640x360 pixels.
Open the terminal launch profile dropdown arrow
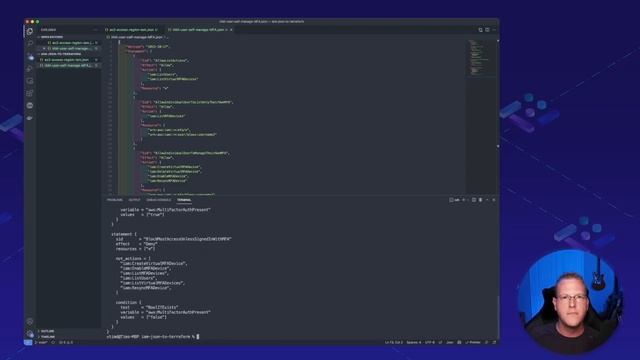[x=468, y=200]
